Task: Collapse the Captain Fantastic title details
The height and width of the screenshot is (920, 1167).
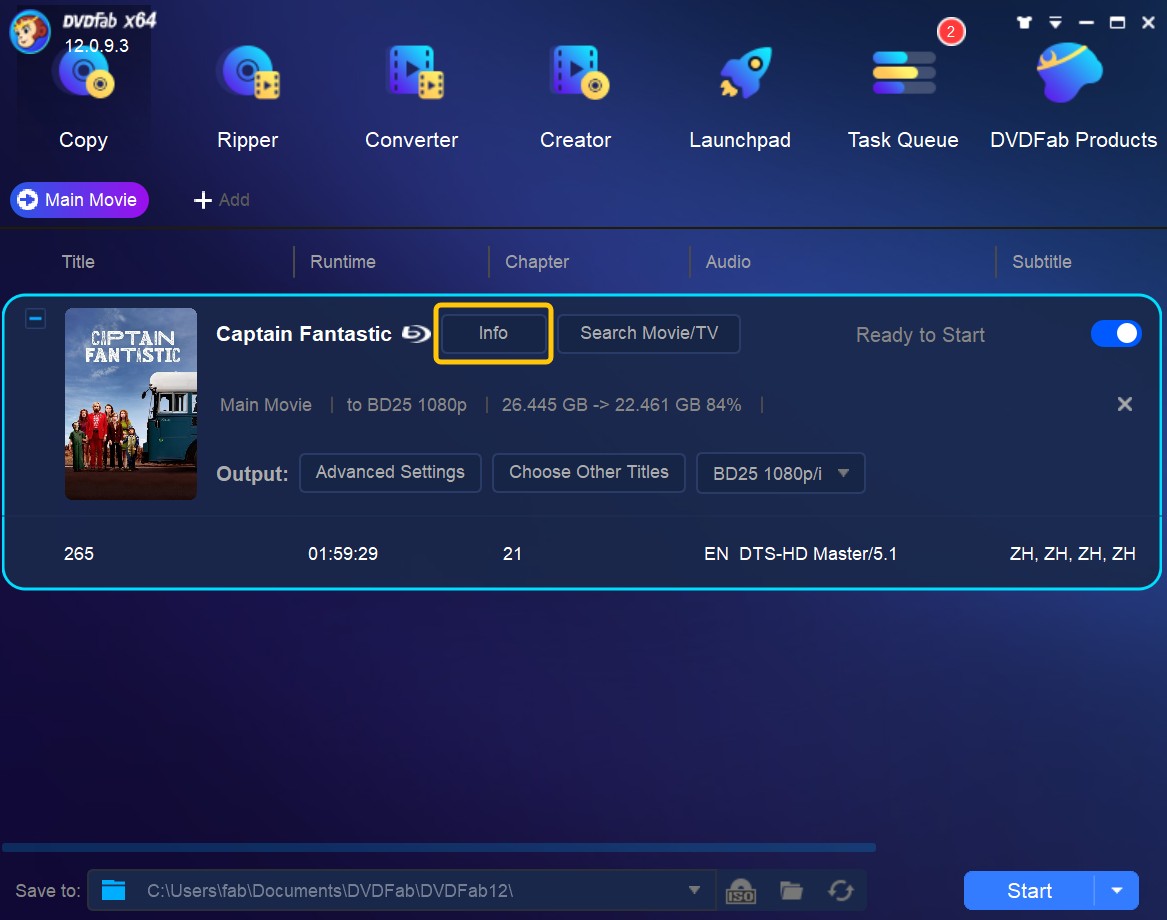Action: tap(35, 318)
